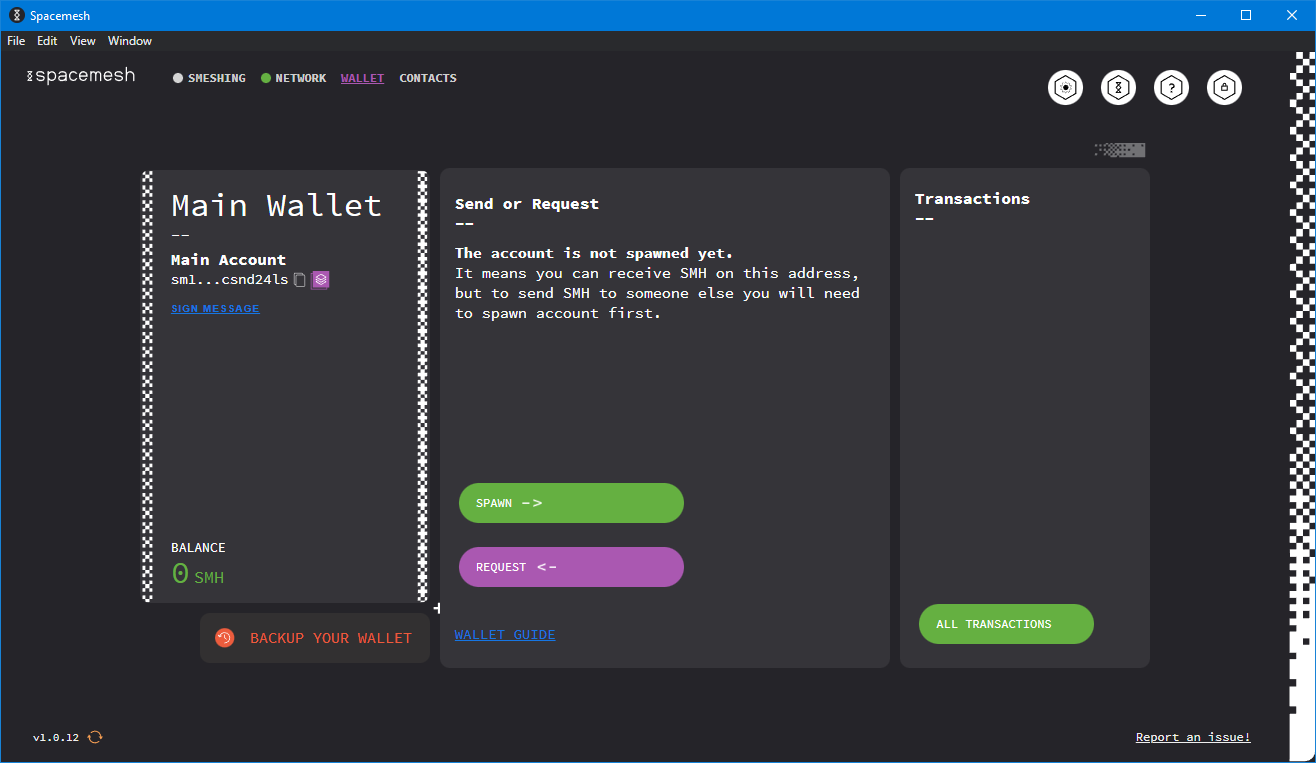Screen dimensions: 1316x763
Task: Click the purple Request button
Action: pos(571,567)
